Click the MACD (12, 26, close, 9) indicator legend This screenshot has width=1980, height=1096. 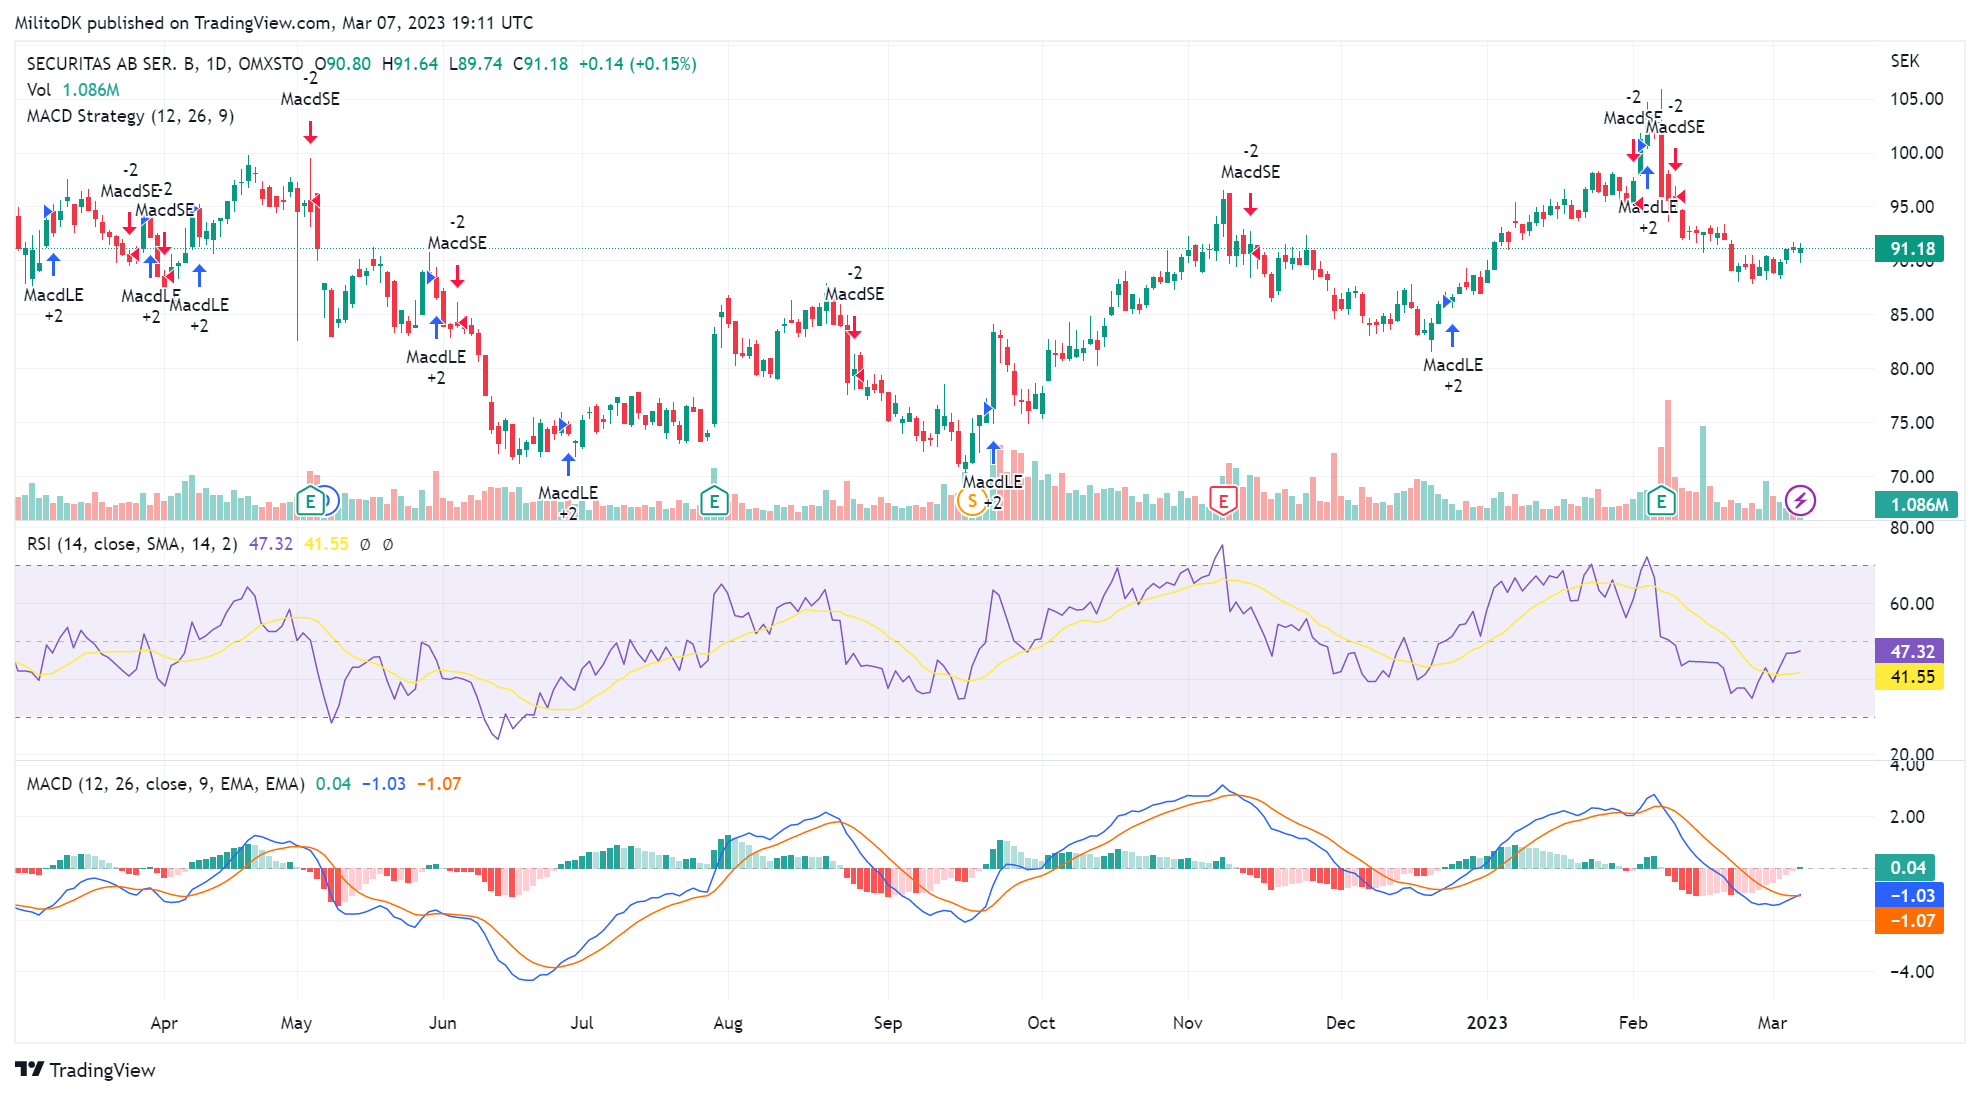[166, 784]
